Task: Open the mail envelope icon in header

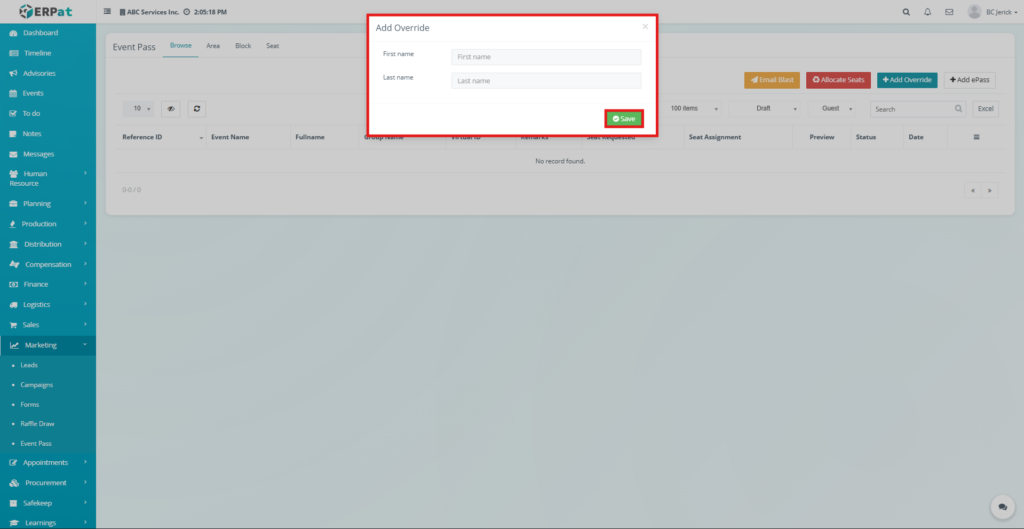Action: click(x=948, y=12)
